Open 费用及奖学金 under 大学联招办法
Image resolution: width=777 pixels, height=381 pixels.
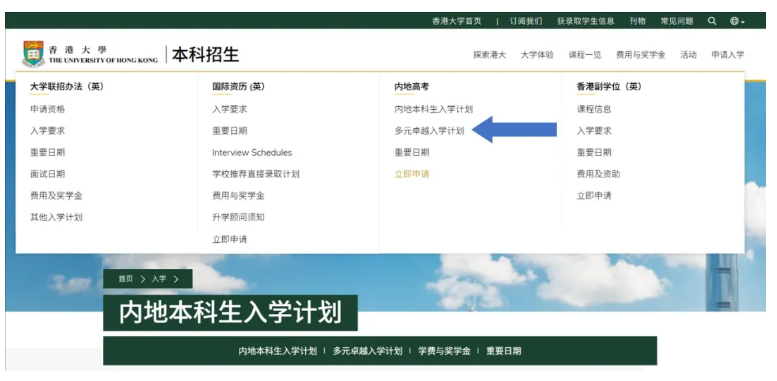[x=56, y=196]
